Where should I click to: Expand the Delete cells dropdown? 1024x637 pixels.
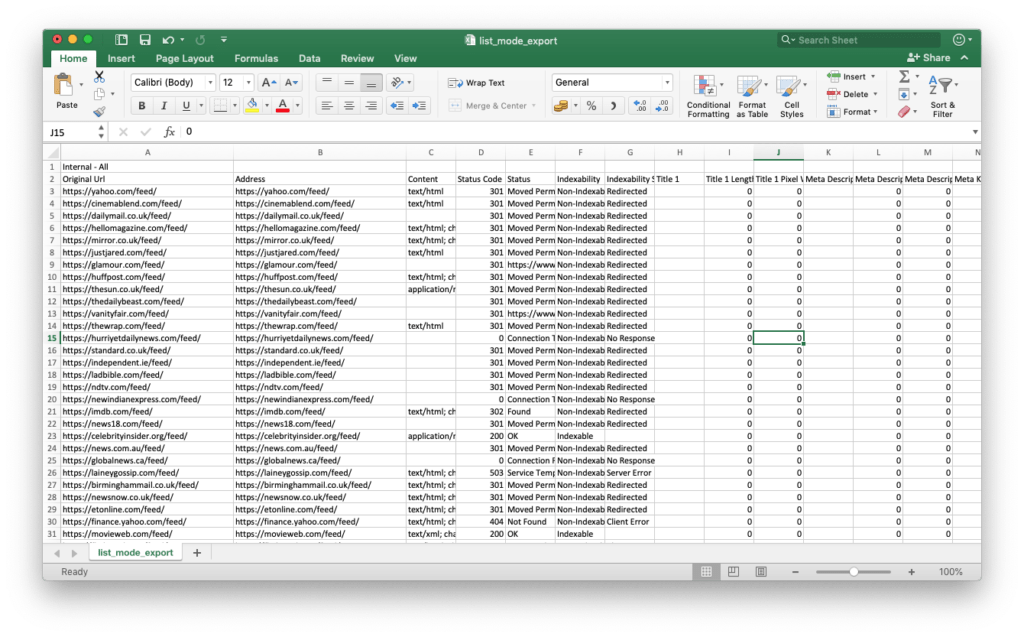875,94
